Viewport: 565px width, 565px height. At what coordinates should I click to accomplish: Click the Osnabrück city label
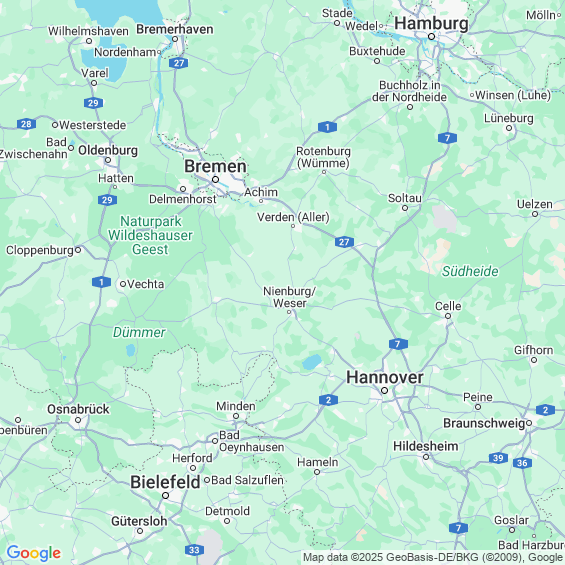click(78, 409)
